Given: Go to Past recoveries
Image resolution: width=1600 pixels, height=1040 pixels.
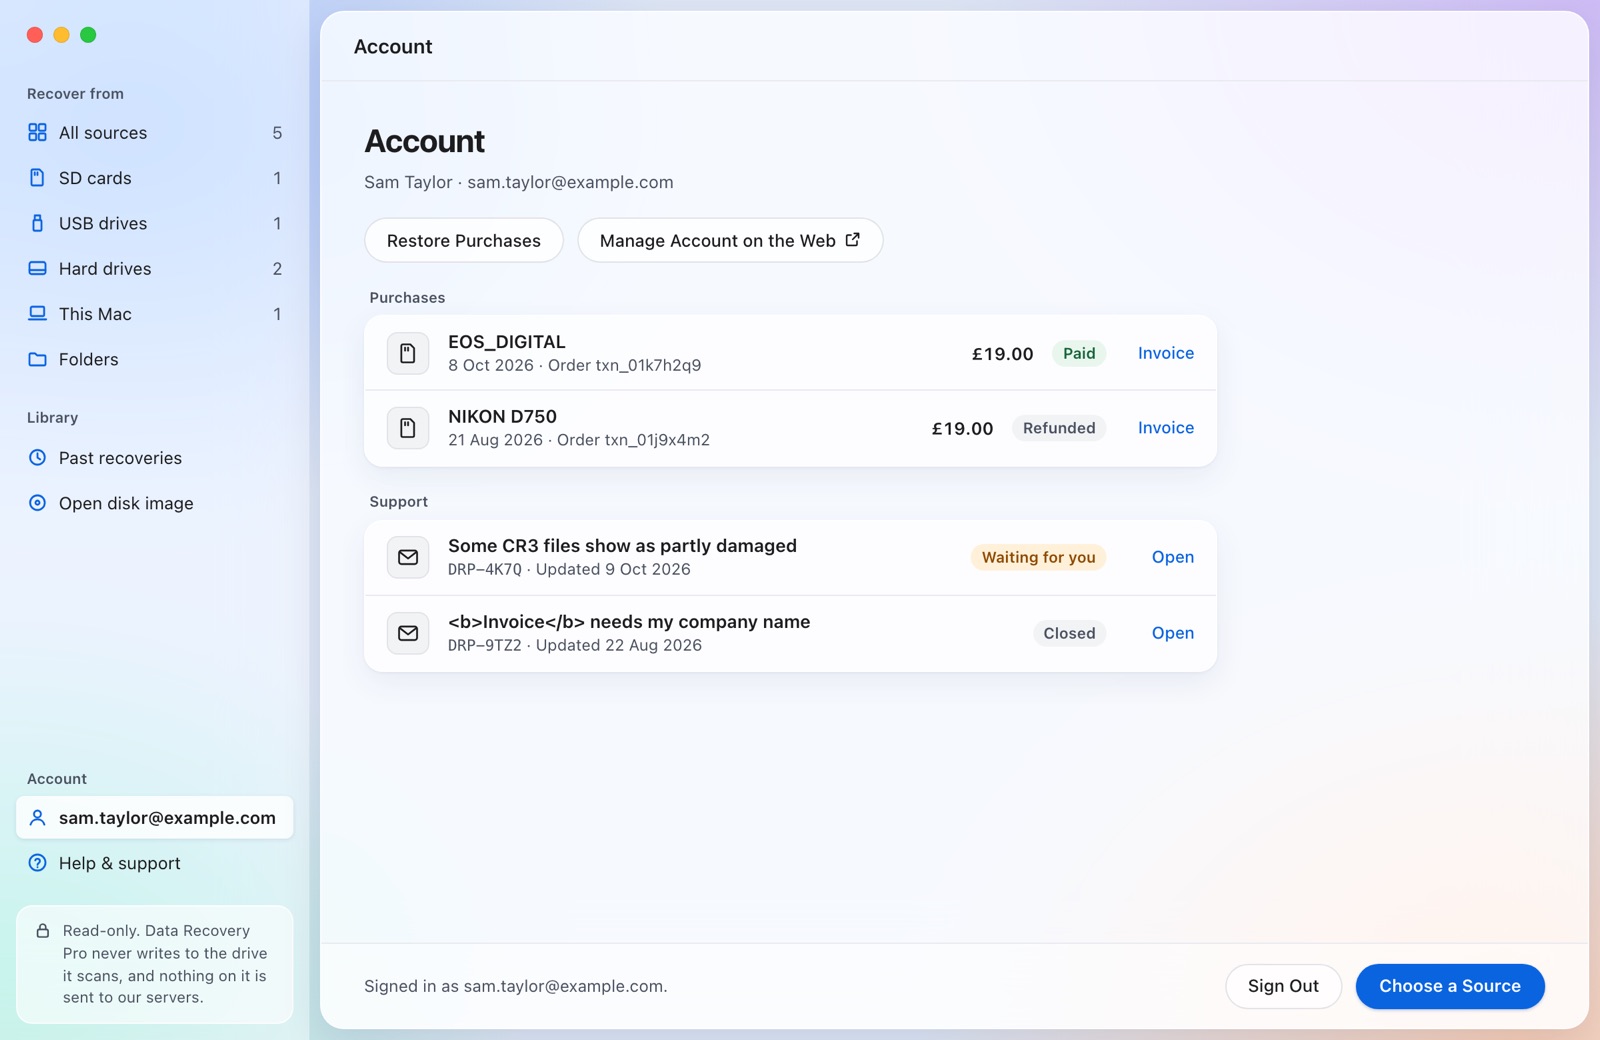Looking at the screenshot, I should [155, 458].
